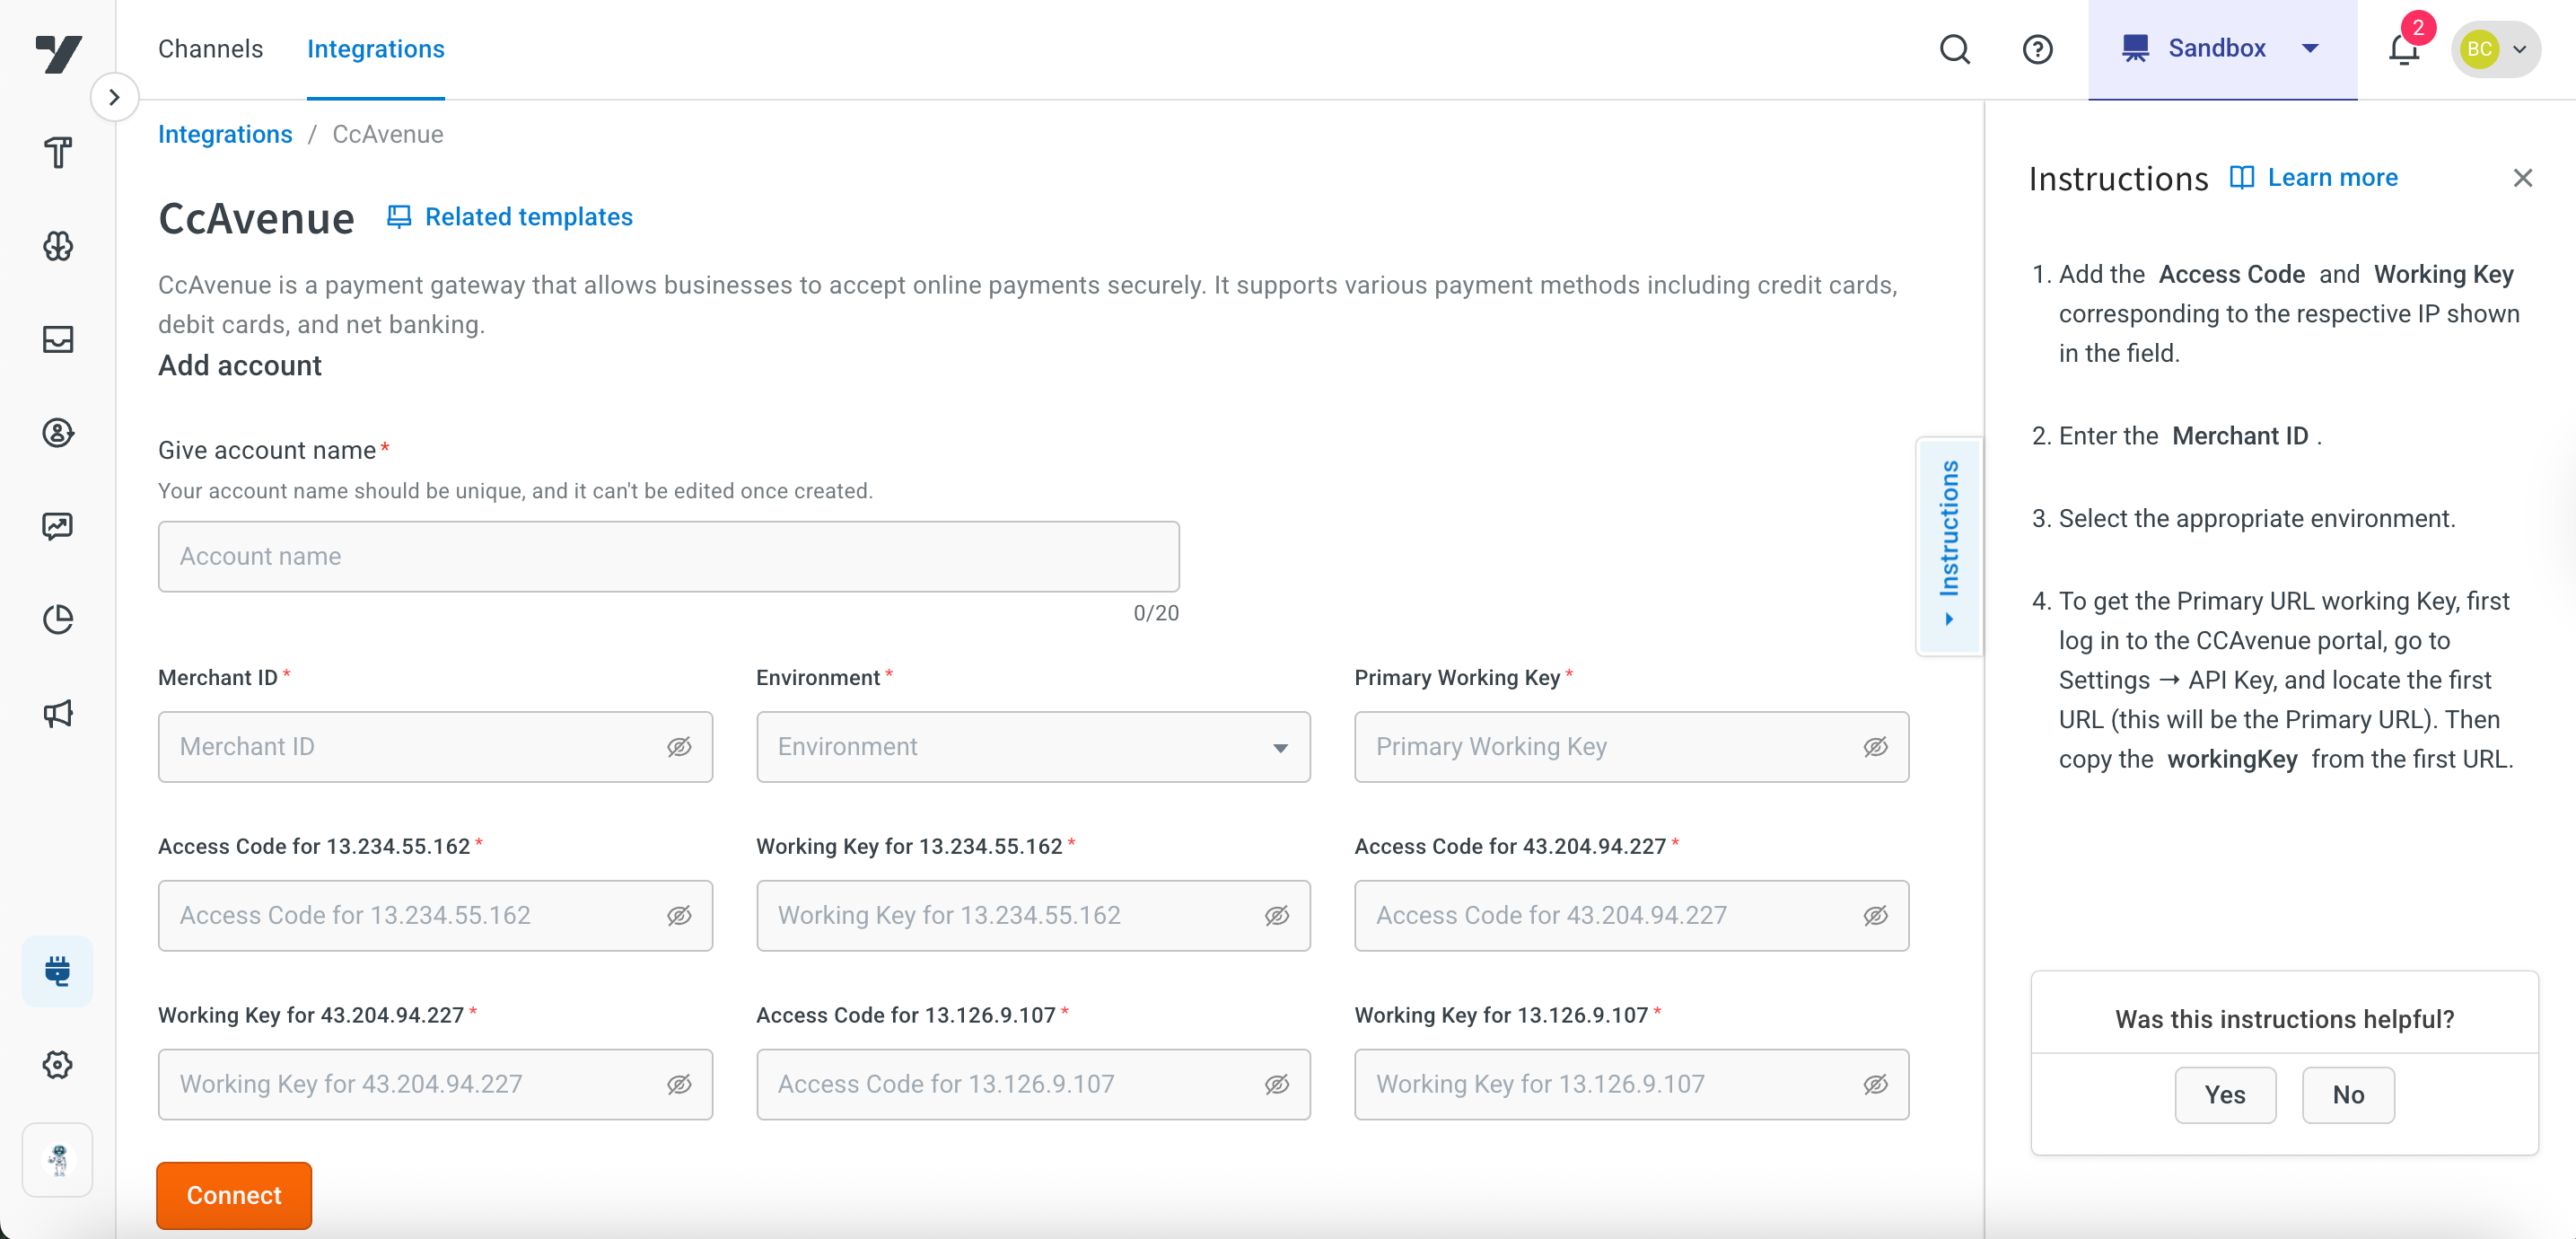Open Related templates link
Screen dimensions: 2576x1239
click(x=528, y=217)
